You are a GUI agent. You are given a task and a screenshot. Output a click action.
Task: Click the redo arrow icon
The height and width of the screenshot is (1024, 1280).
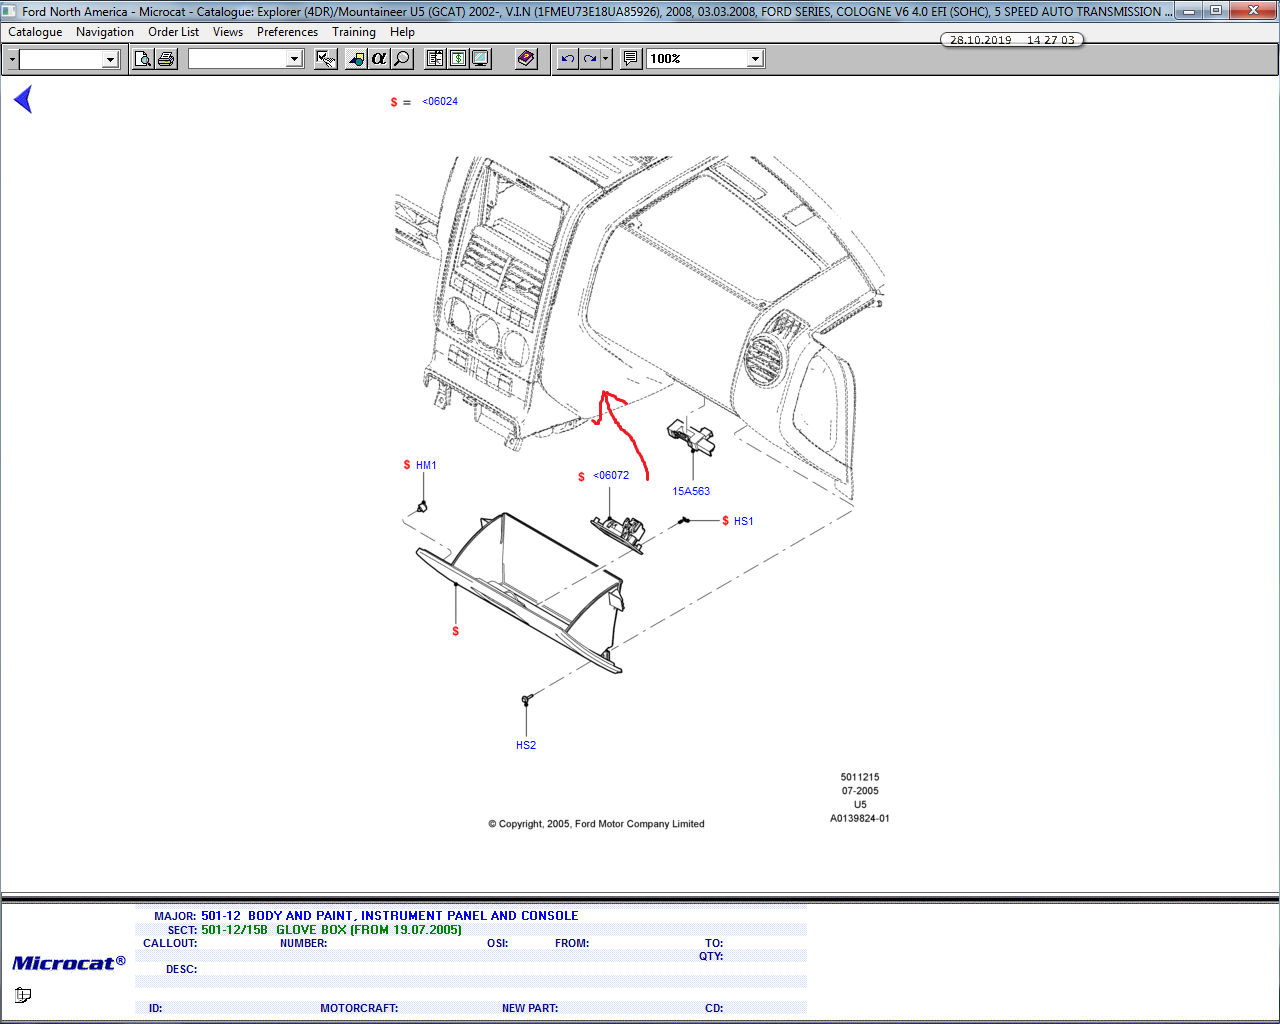click(590, 59)
